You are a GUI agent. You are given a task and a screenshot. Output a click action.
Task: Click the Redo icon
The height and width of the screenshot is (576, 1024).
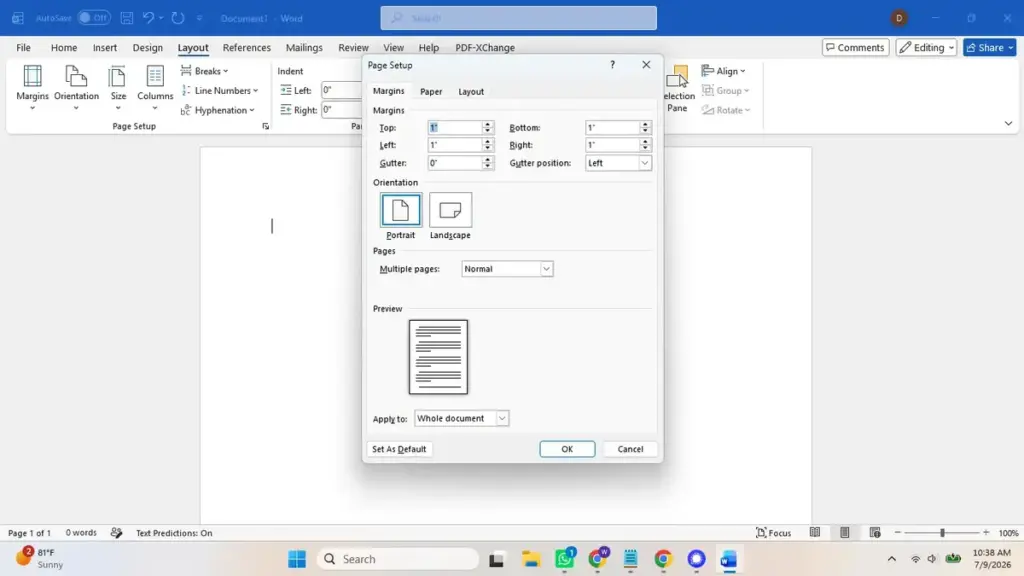pos(178,18)
